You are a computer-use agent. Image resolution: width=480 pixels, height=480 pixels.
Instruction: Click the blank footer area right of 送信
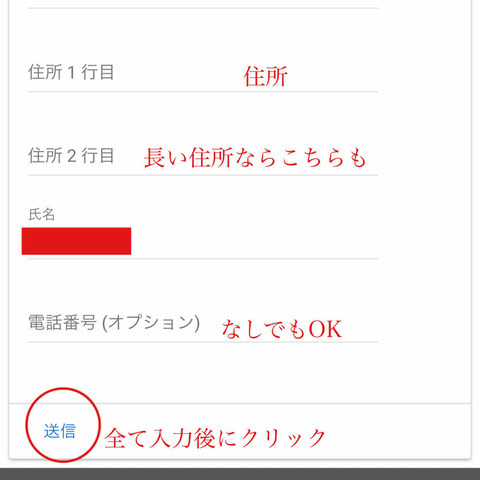pyautogui.click(x=398, y=431)
